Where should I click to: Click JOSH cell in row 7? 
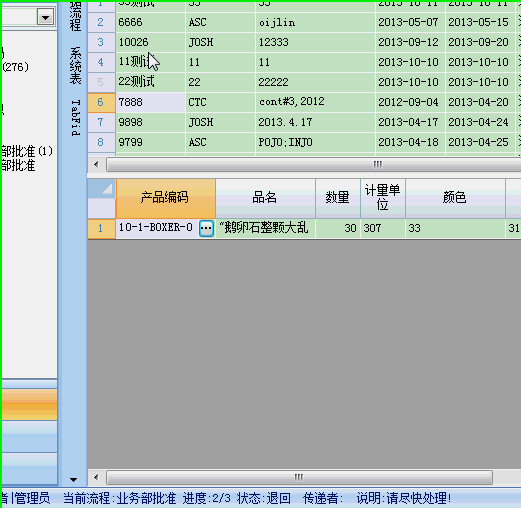coord(220,123)
